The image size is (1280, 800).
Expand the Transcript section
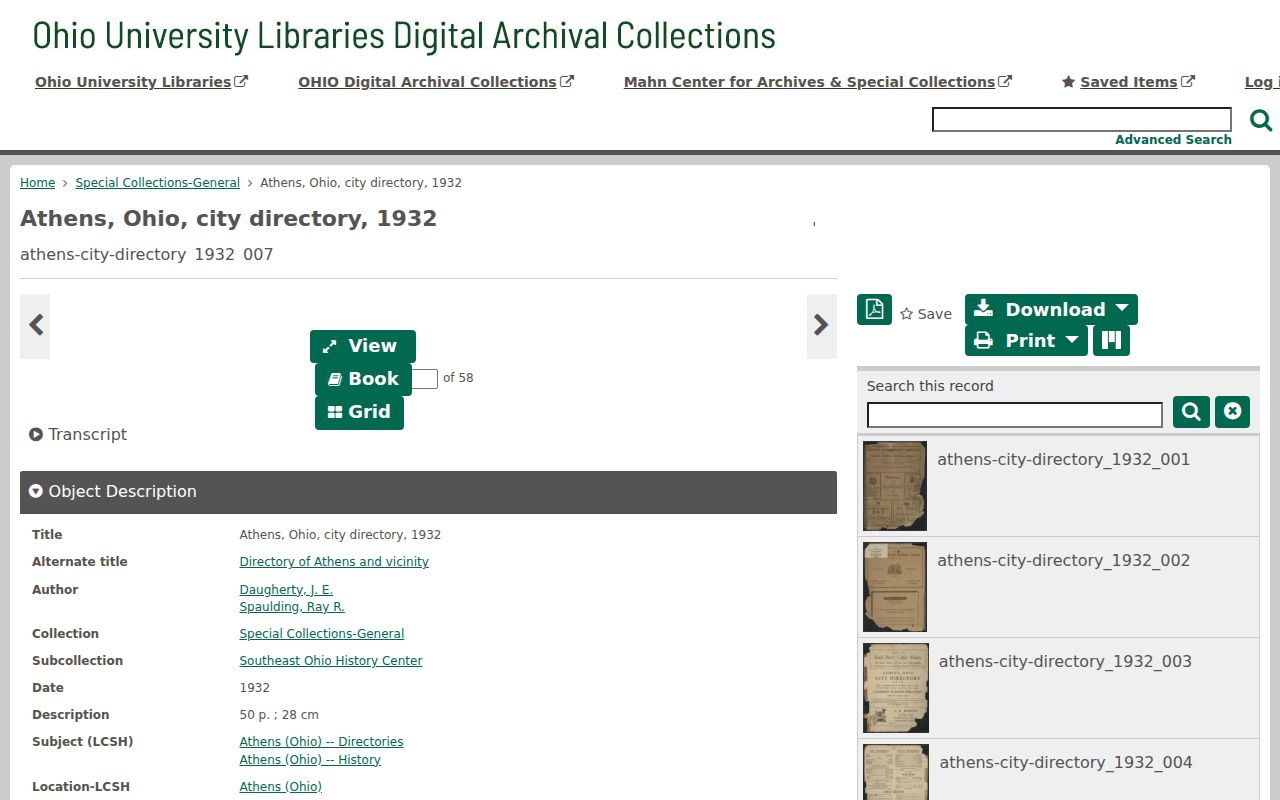tap(78, 434)
